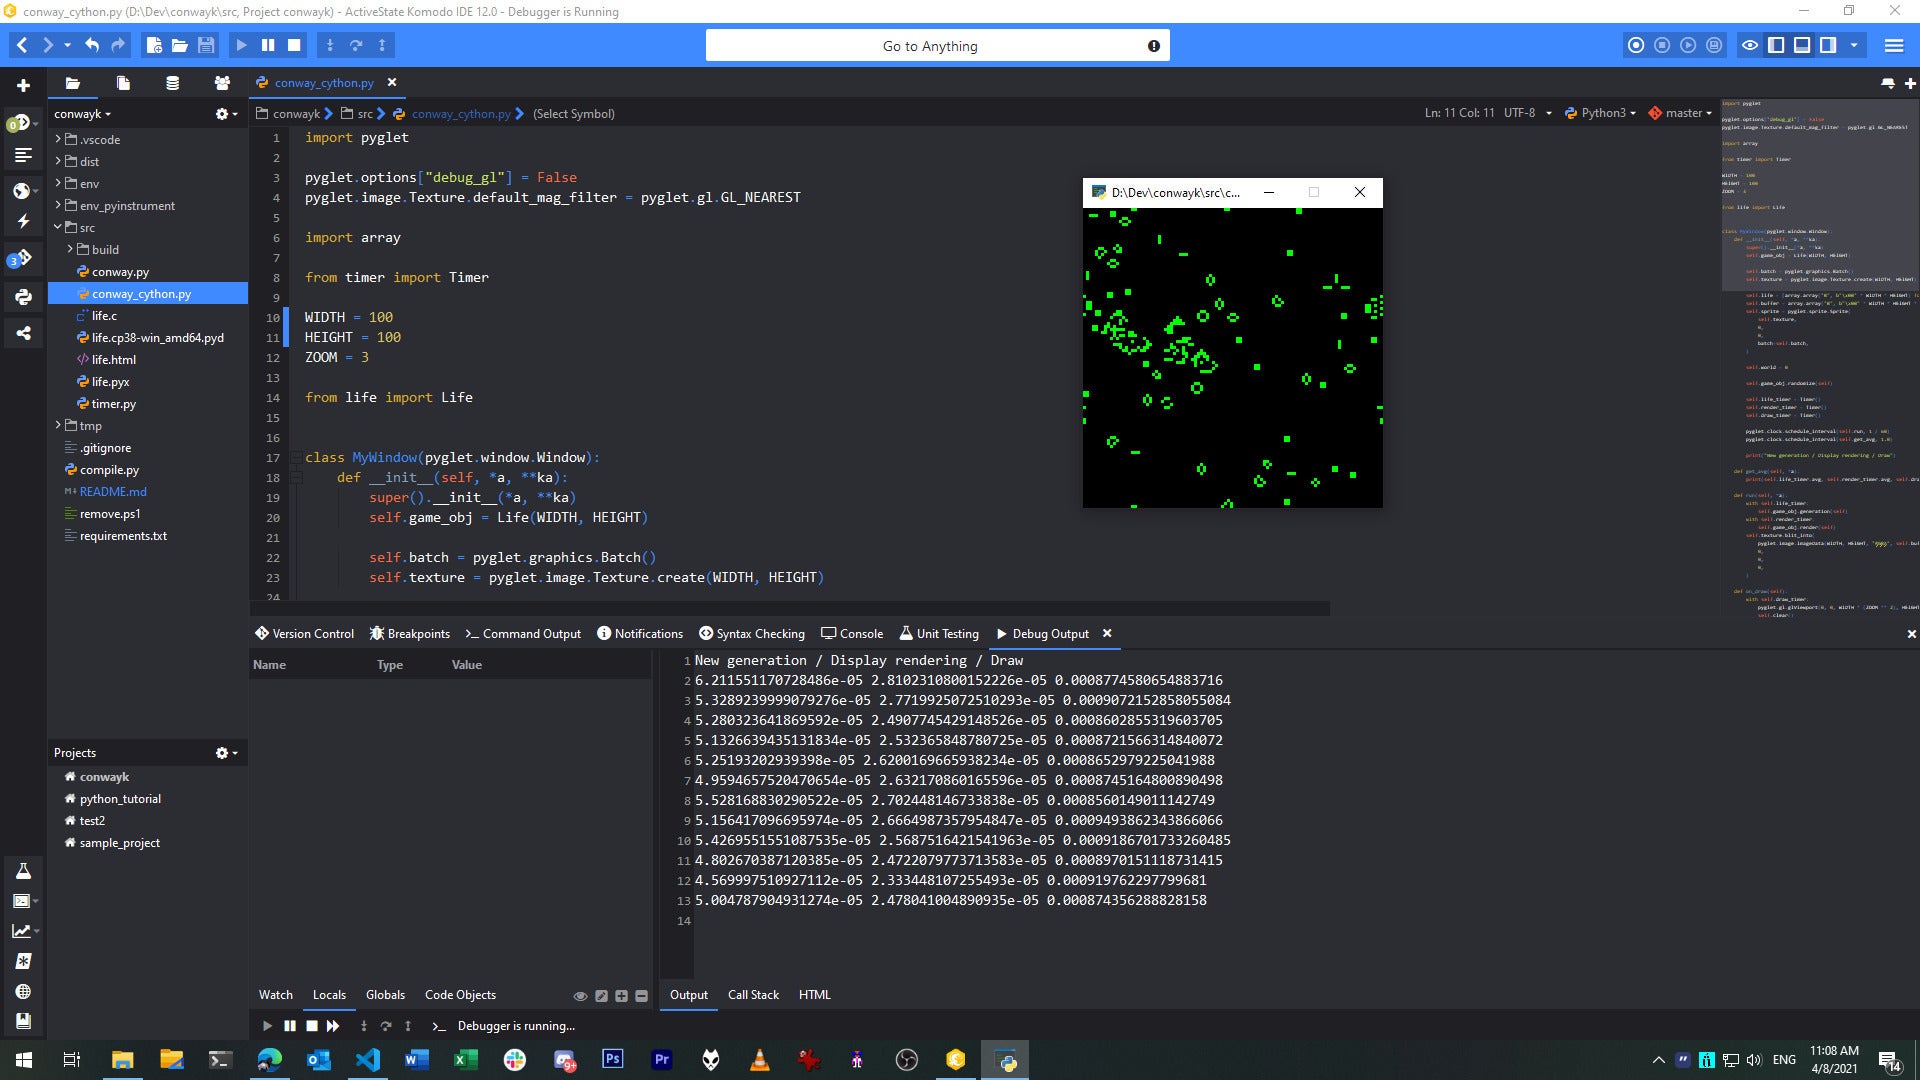
Task: Click the plus icon in the left dynamic bar
Action: coord(23,85)
